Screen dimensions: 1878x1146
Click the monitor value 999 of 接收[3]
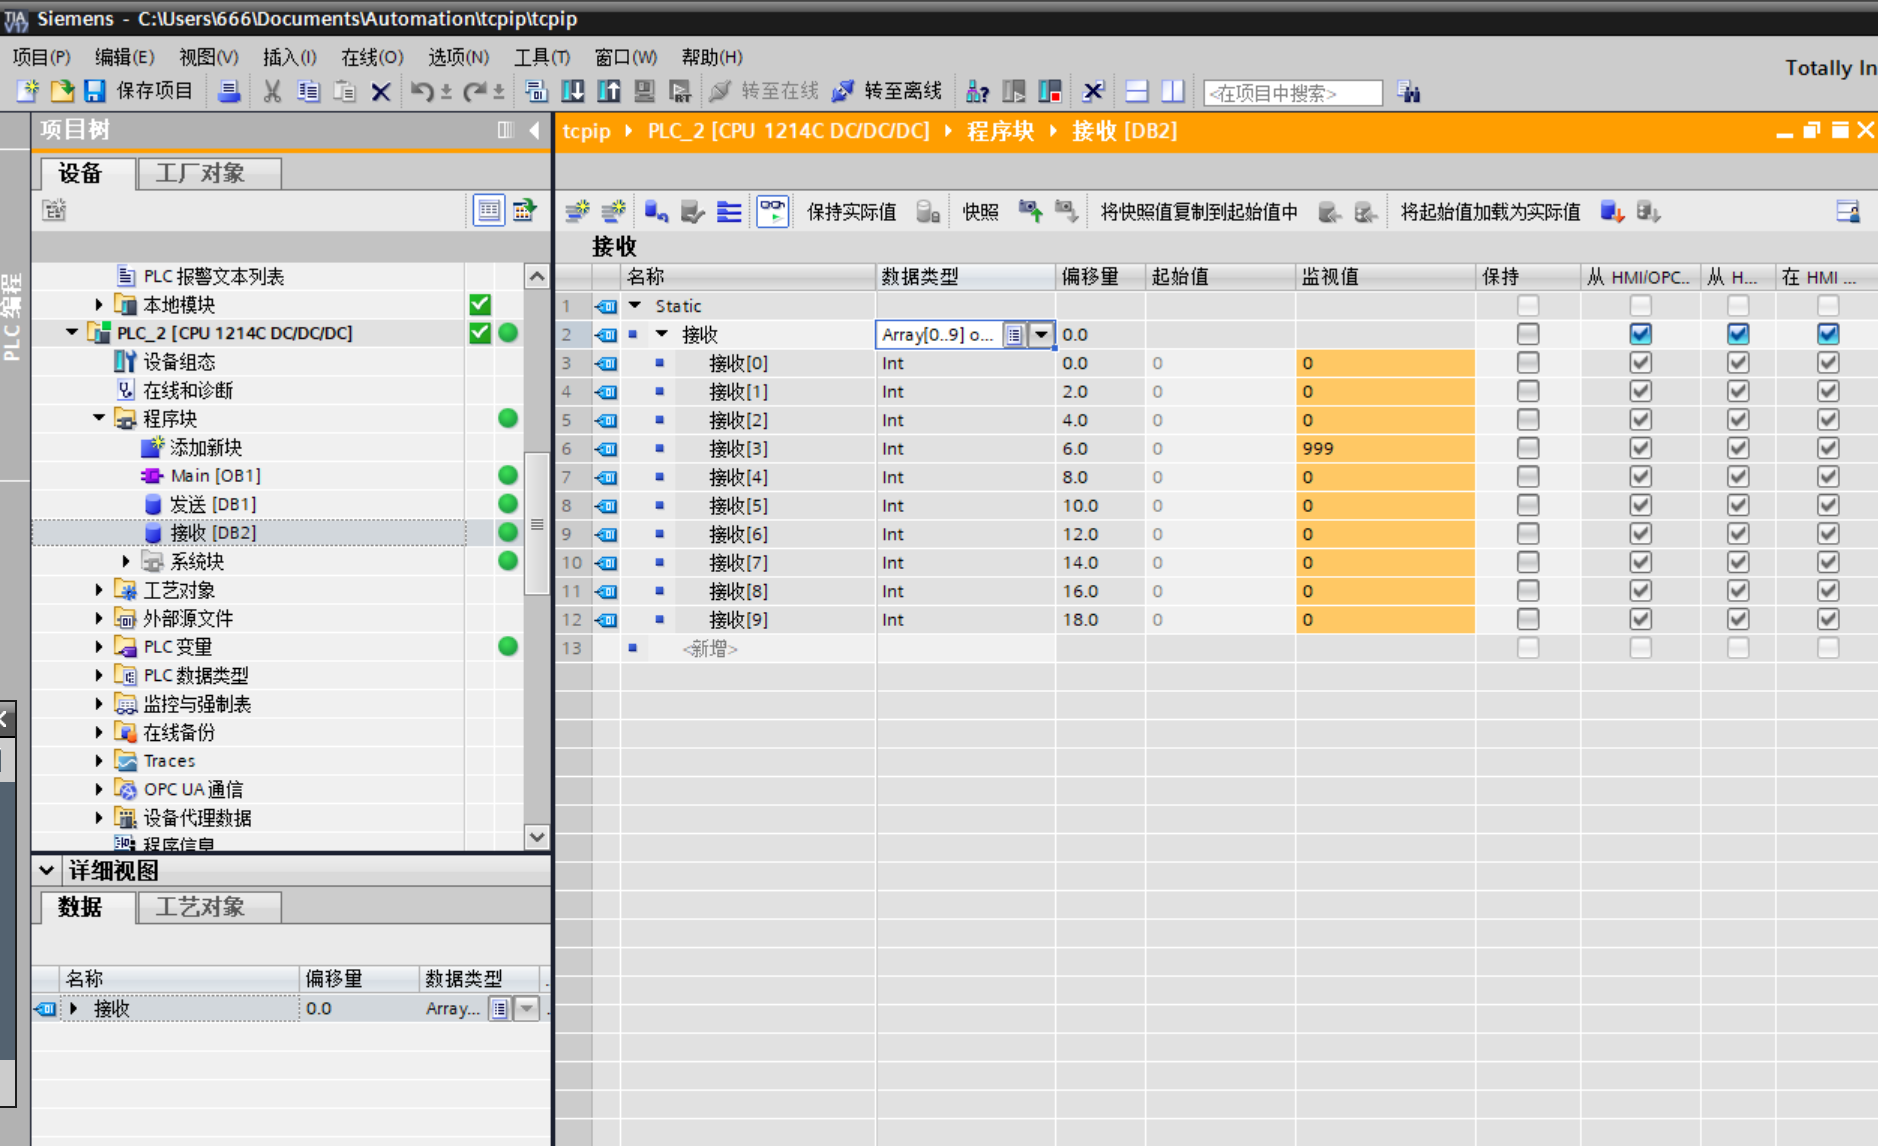[x=1385, y=448]
